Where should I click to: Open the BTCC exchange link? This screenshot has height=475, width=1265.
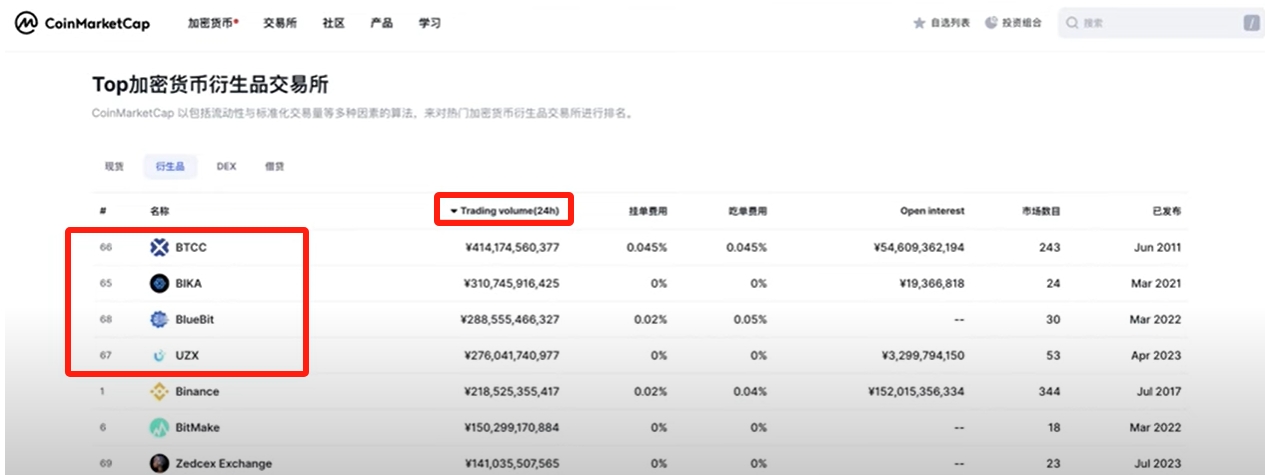[x=191, y=247]
